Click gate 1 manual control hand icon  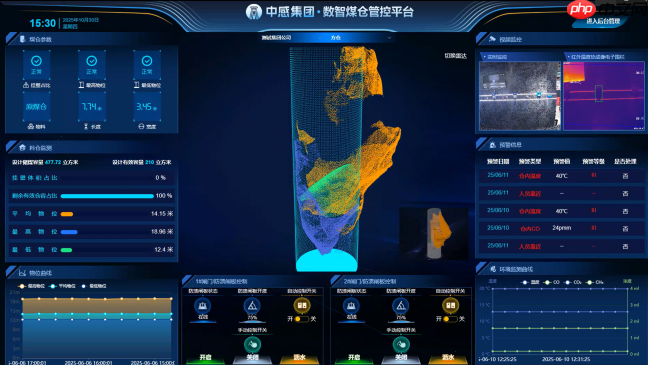click(x=252, y=344)
